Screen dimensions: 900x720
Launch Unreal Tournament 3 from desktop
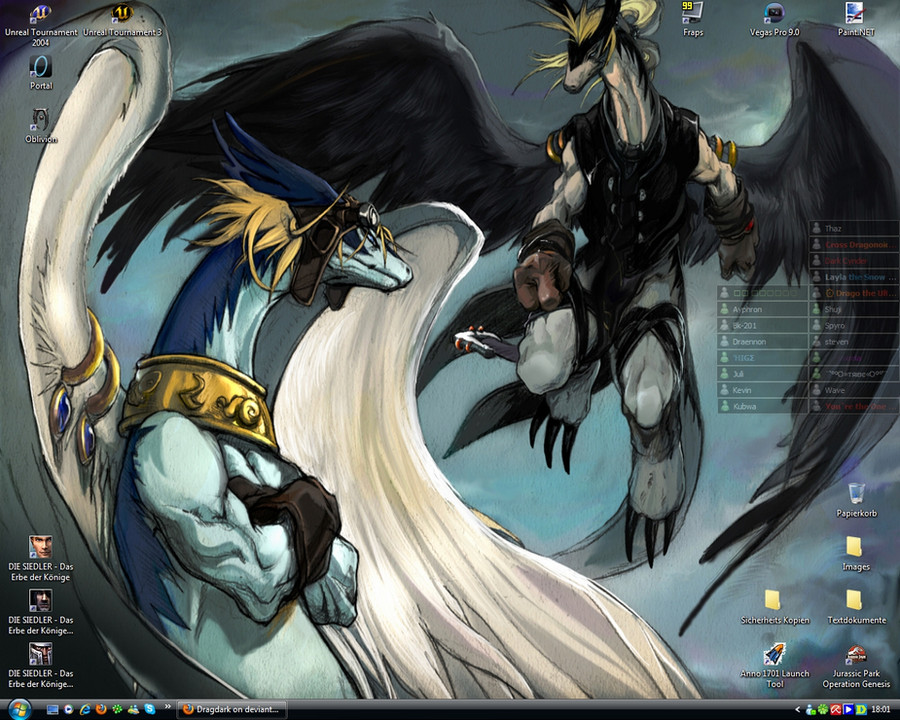122,21
